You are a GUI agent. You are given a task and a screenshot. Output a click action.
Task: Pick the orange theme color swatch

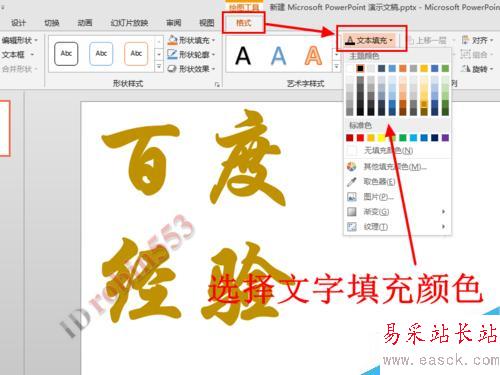(403, 69)
